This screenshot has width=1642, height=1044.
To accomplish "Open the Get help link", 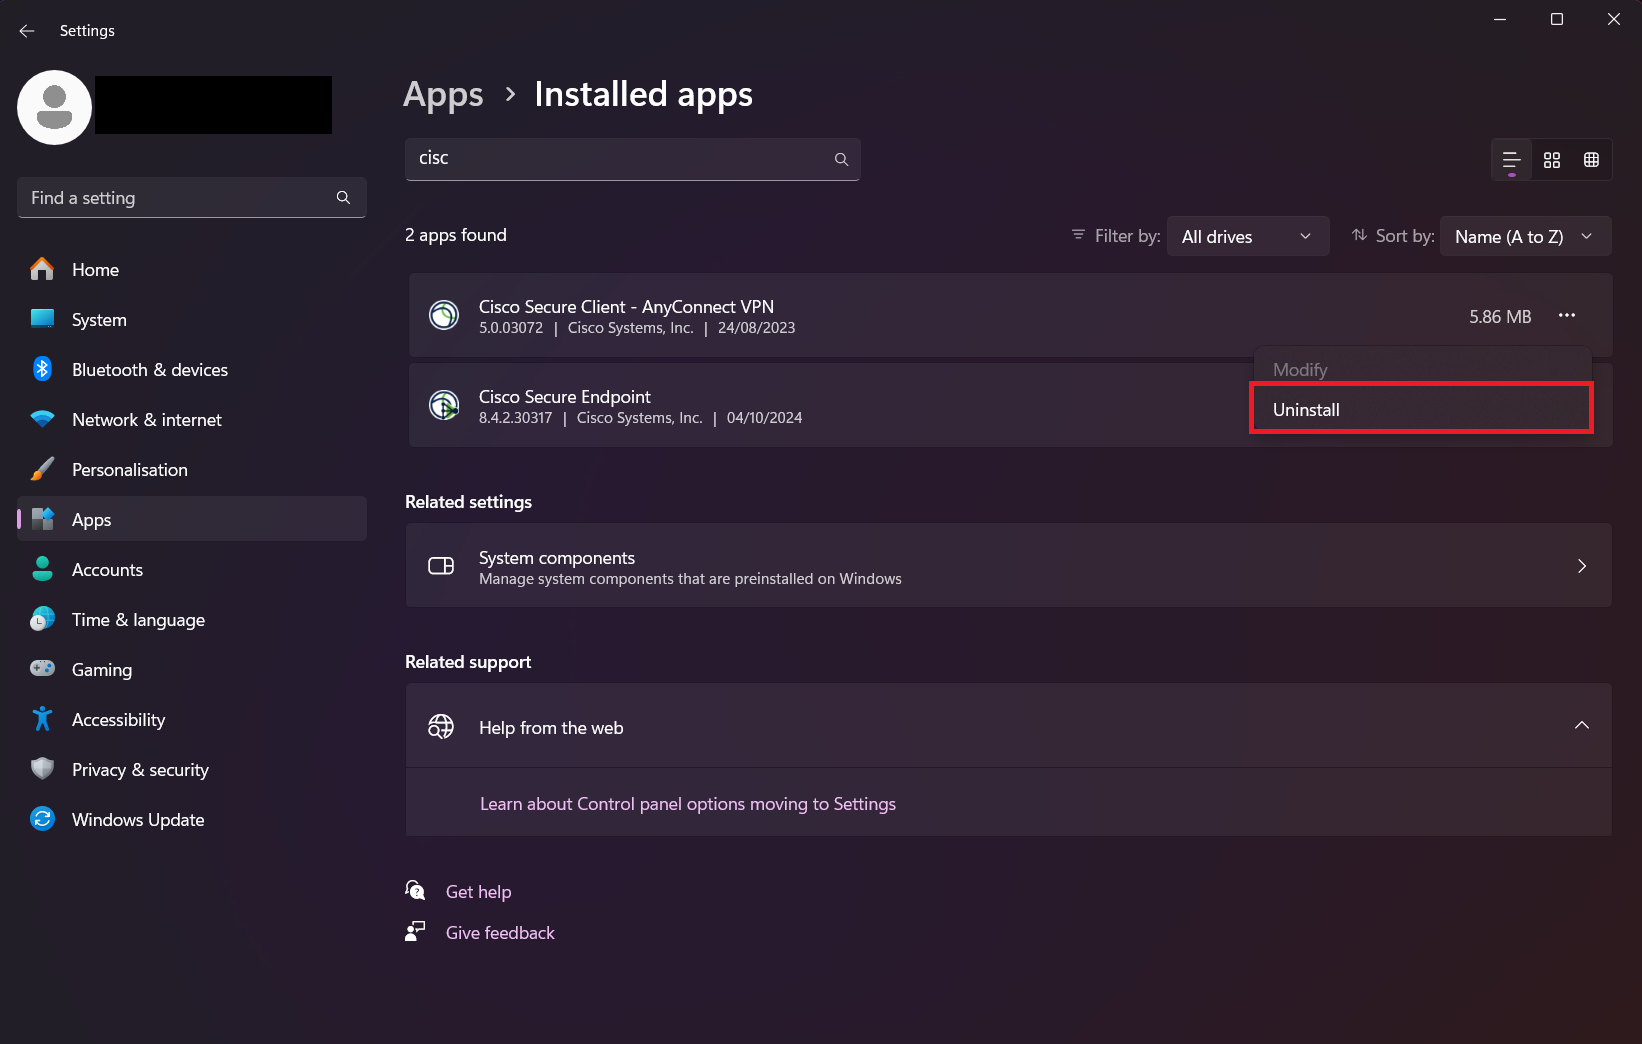I will (x=478, y=892).
